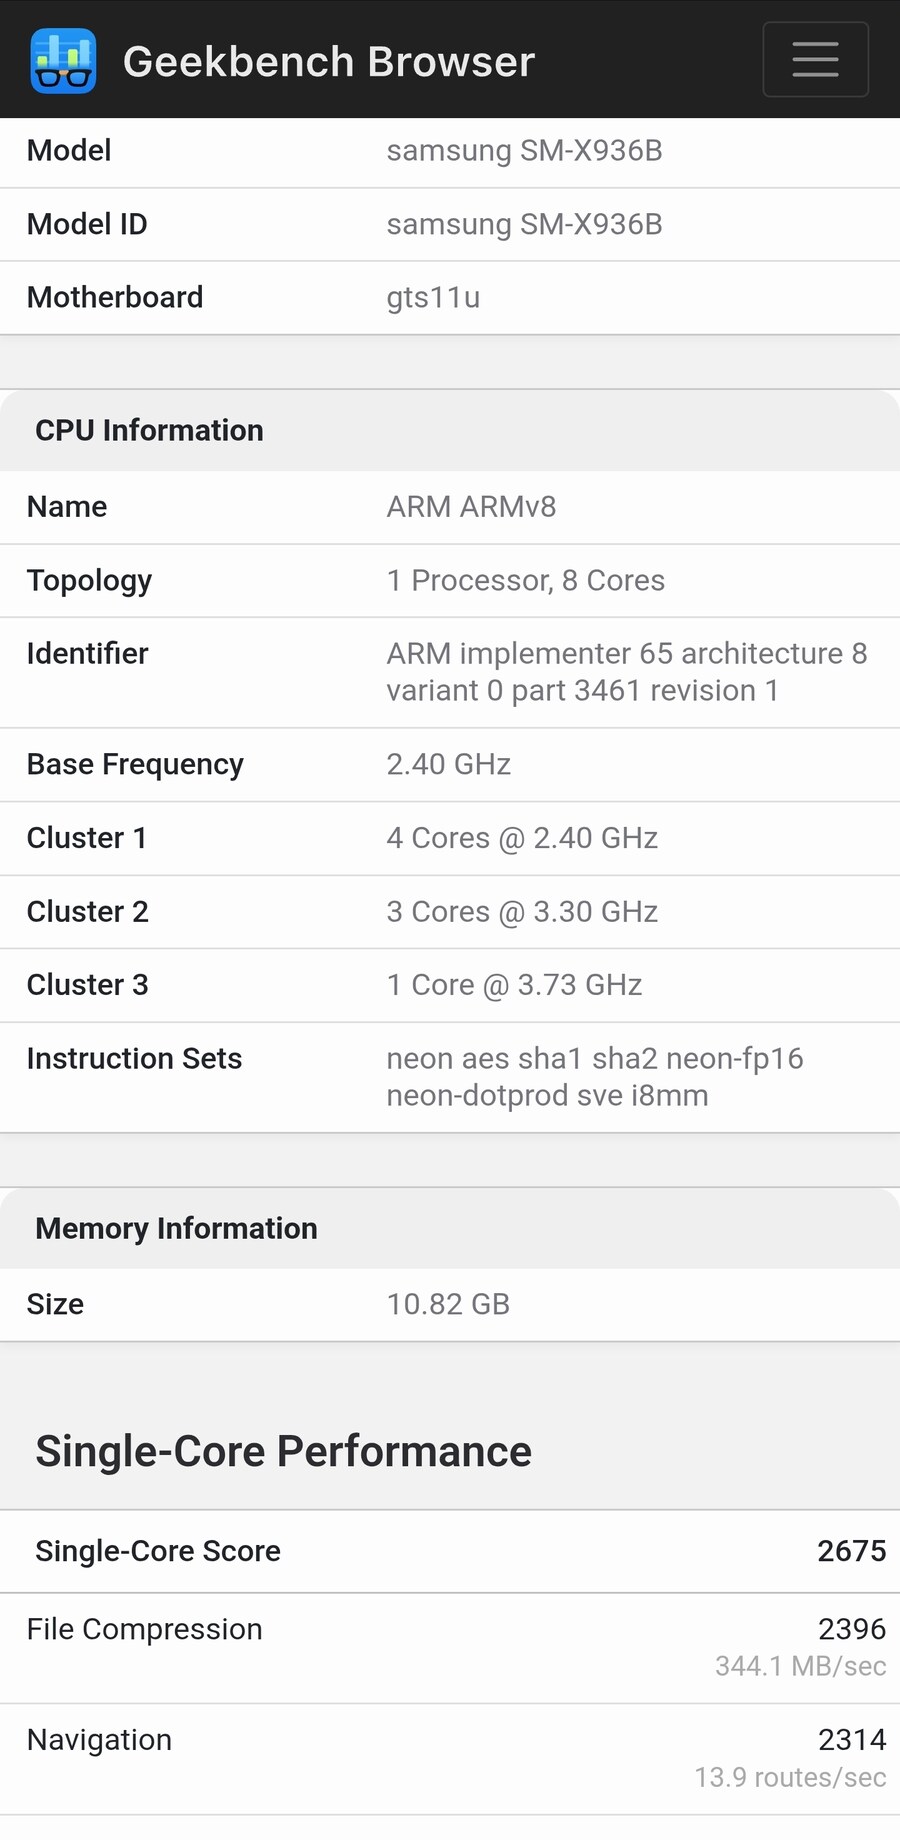Click the Model row label

pos(69,151)
